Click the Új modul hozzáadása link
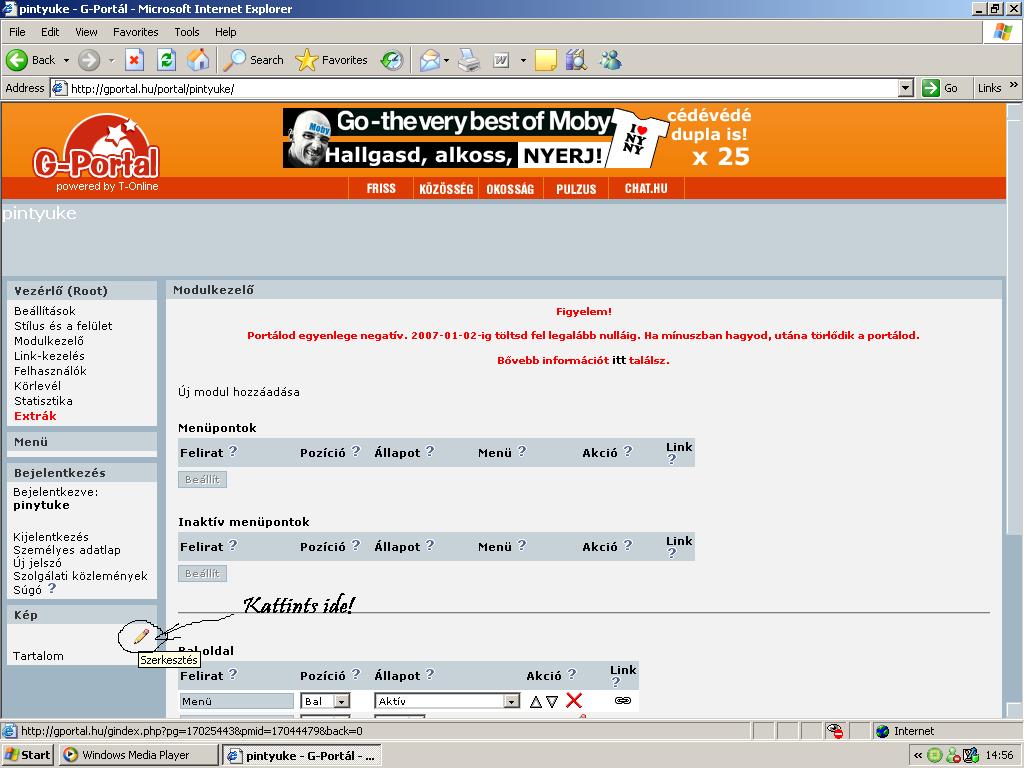1024x768 pixels. point(238,391)
